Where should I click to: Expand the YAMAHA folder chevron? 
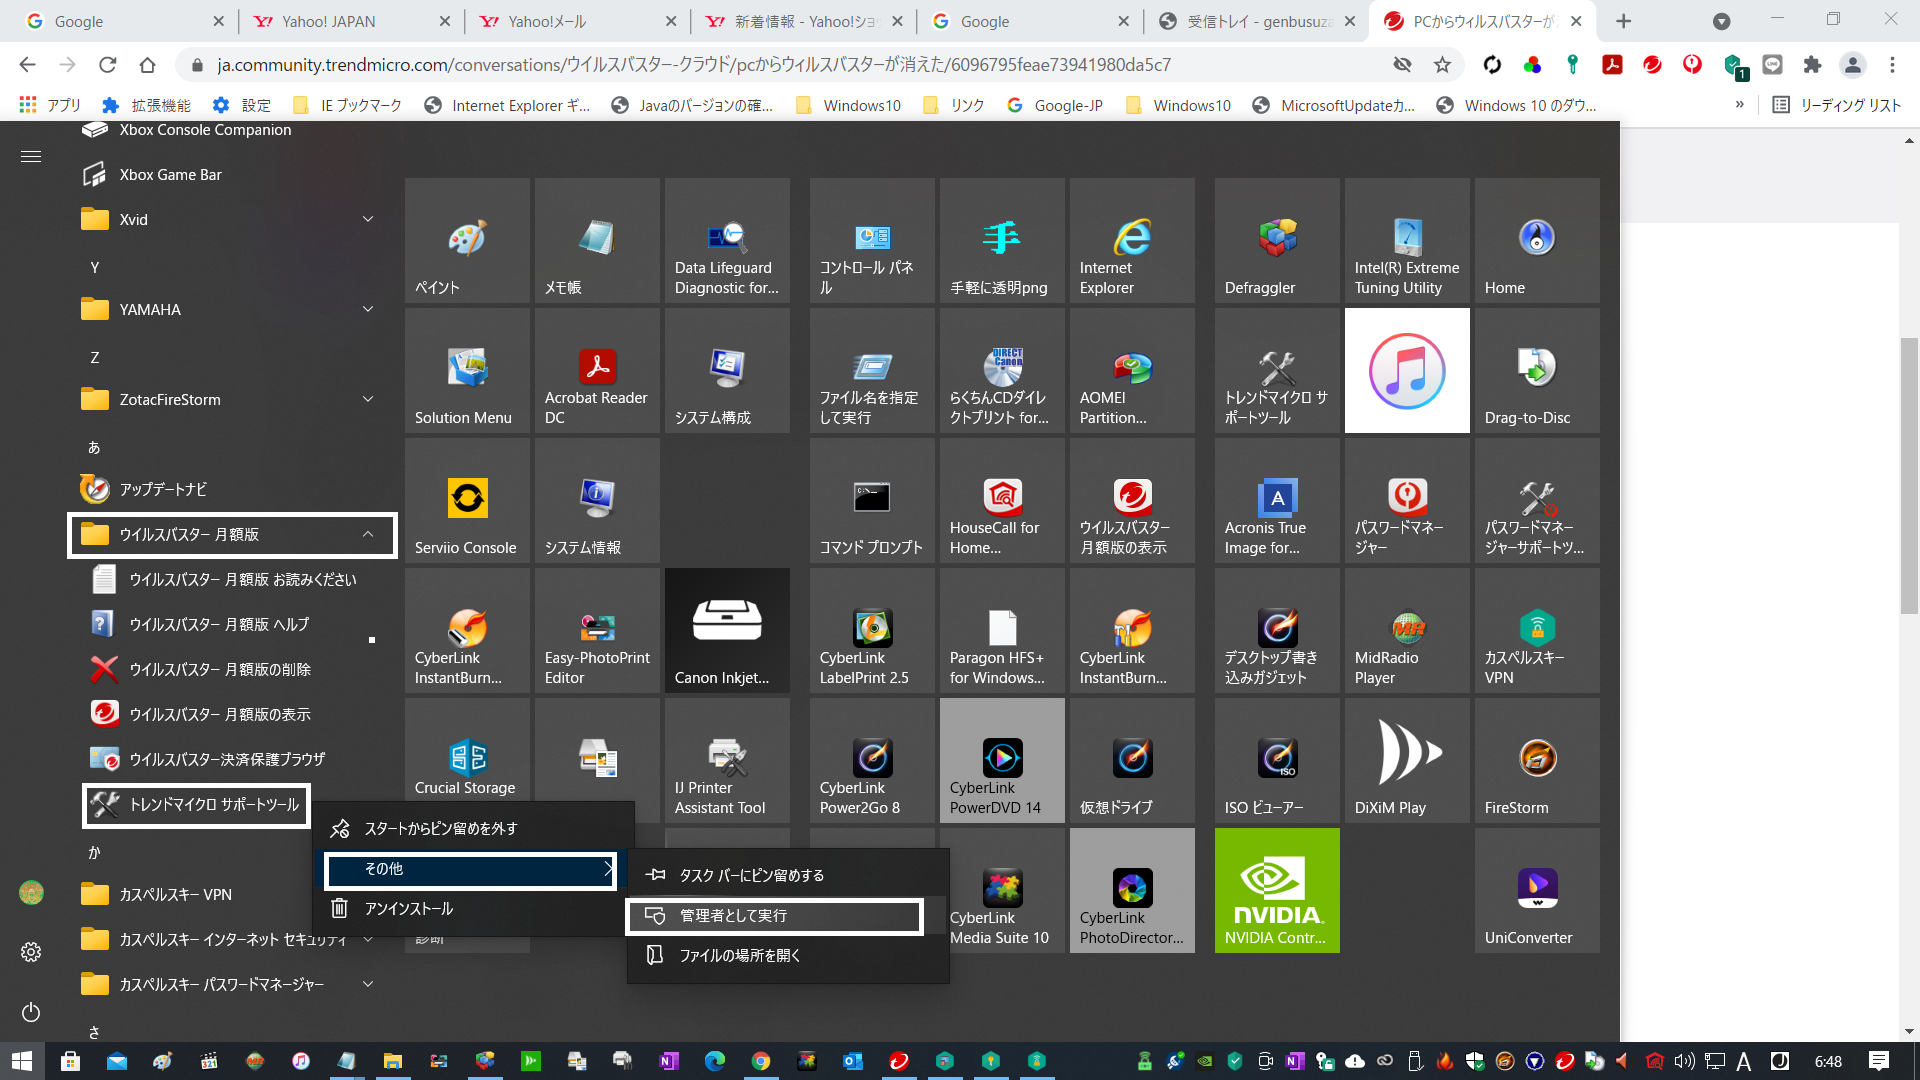point(368,310)
